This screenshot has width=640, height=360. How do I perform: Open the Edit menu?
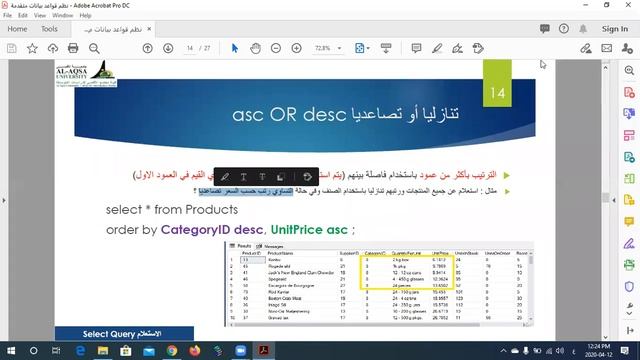(23, 16)
